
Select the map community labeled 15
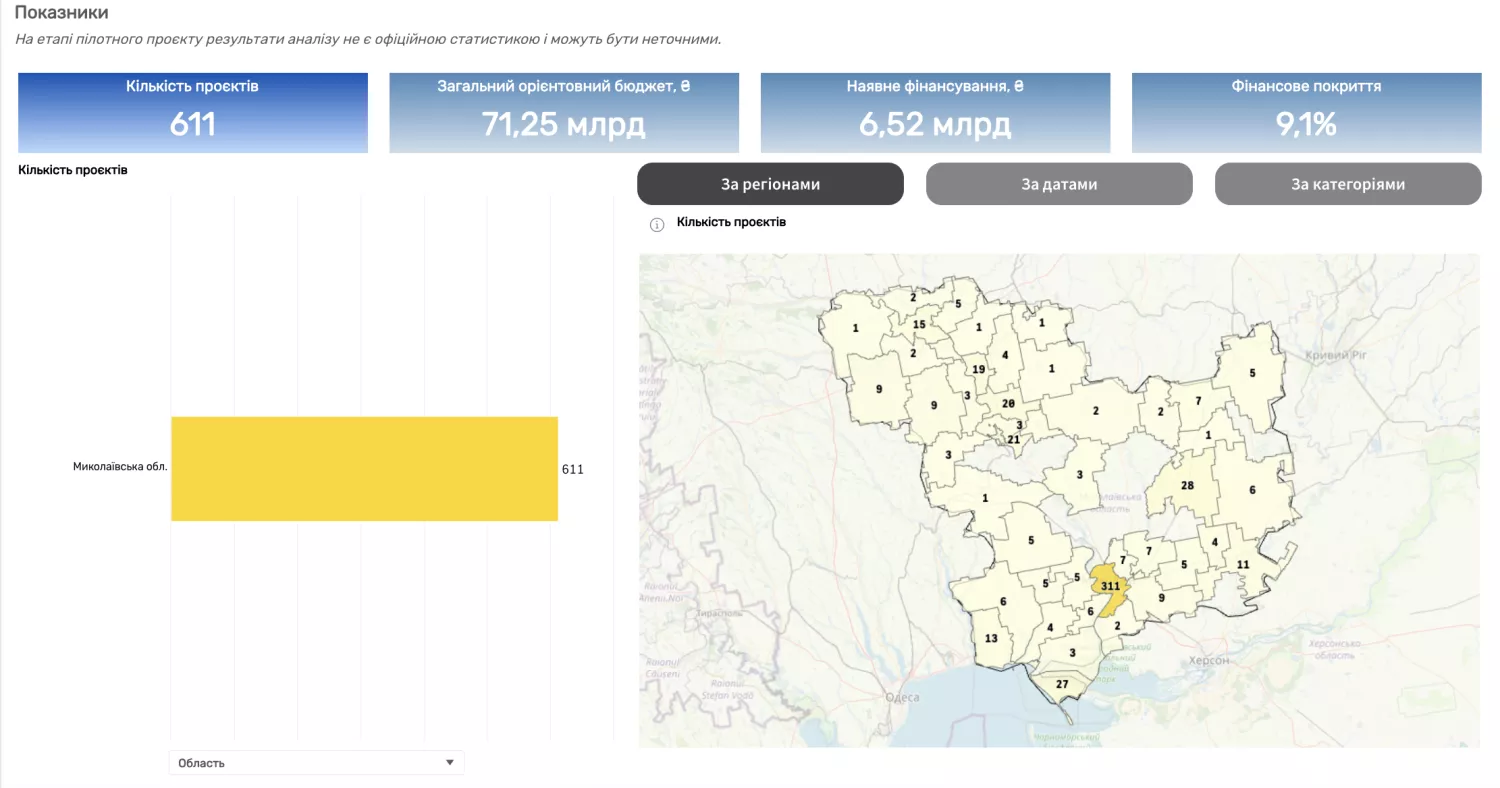[919, 325]
